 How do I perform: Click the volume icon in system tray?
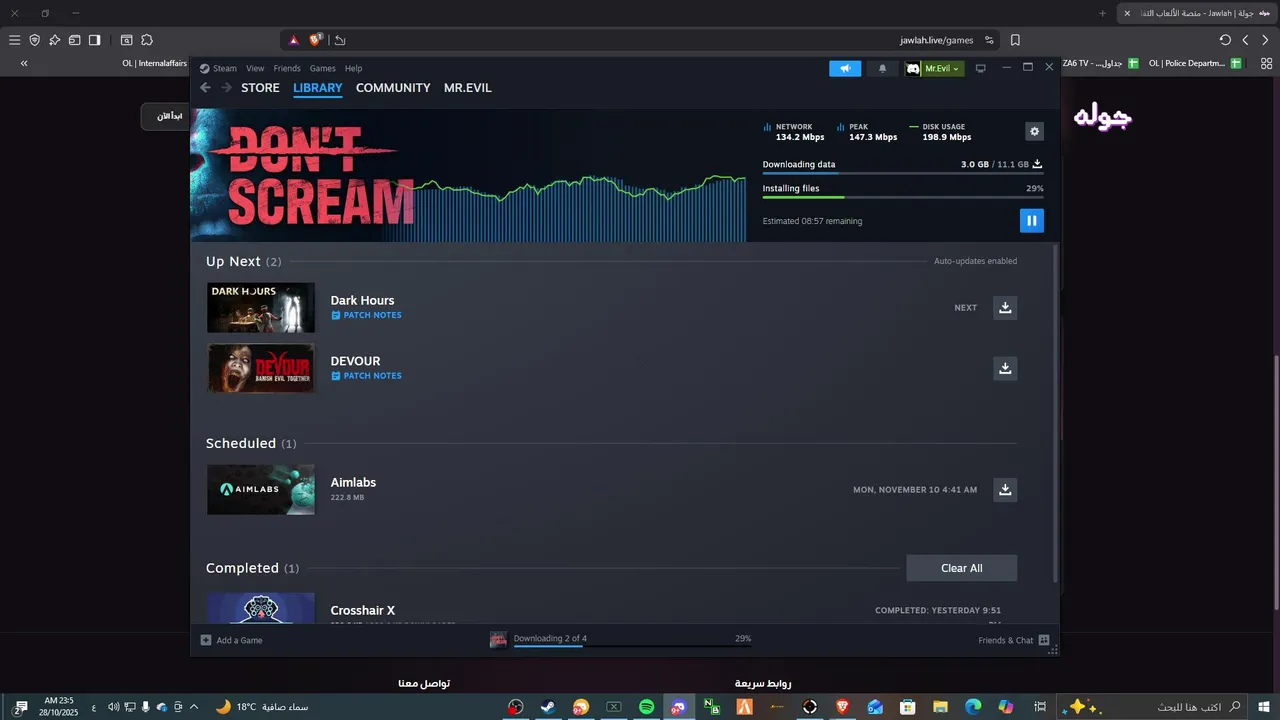tap(113, 707)
